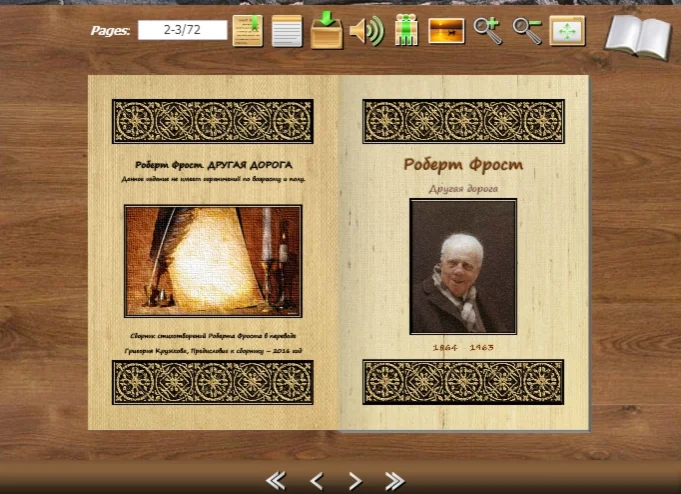This screenshot has height=494, width=681.
Task: Click the left page of the book
Action: [213, 252]
